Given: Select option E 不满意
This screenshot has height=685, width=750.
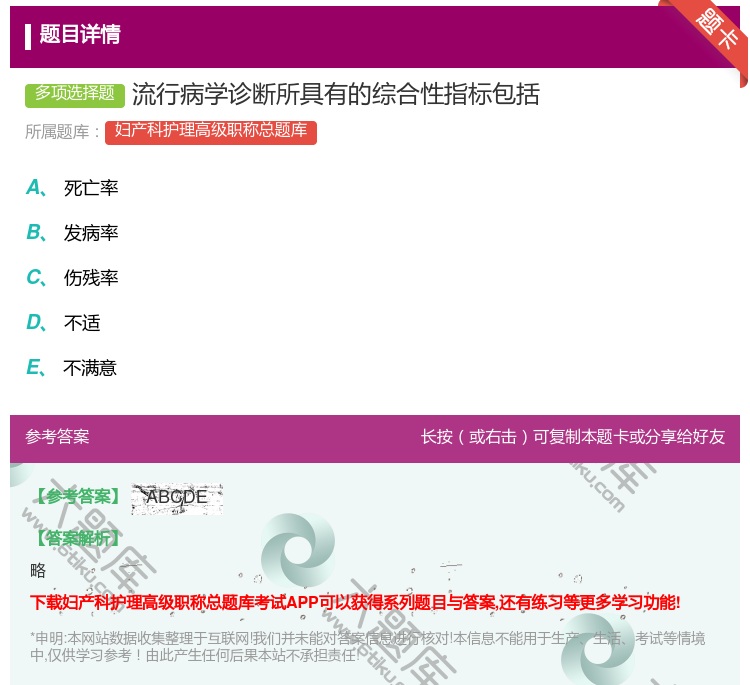Looking at the screenshot, I should point(72,368).
